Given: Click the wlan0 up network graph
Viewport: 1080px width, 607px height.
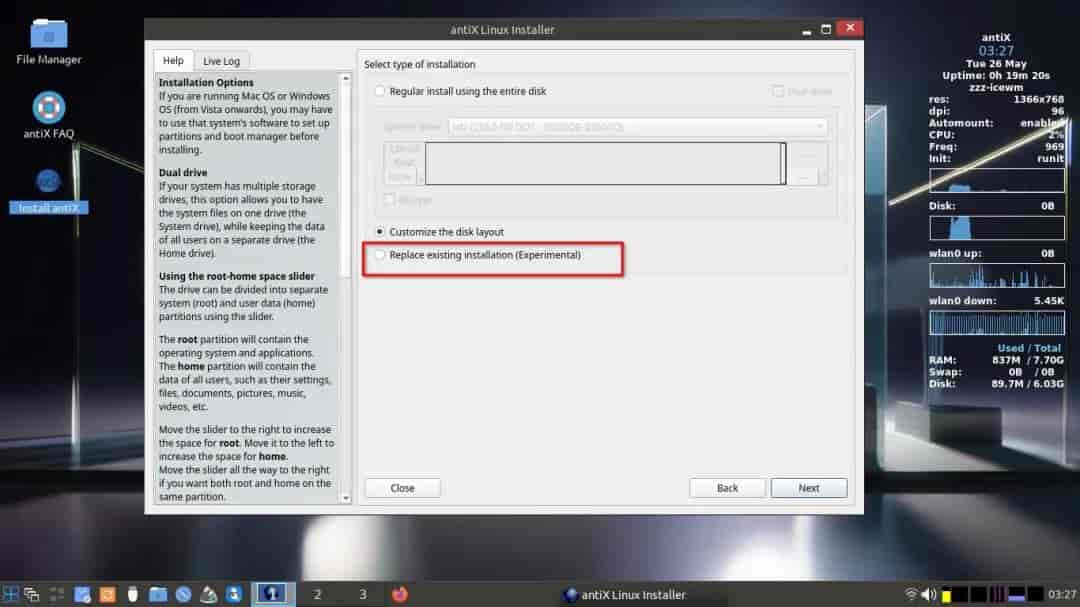Looking at the screenshot, I should pos(996,275).
